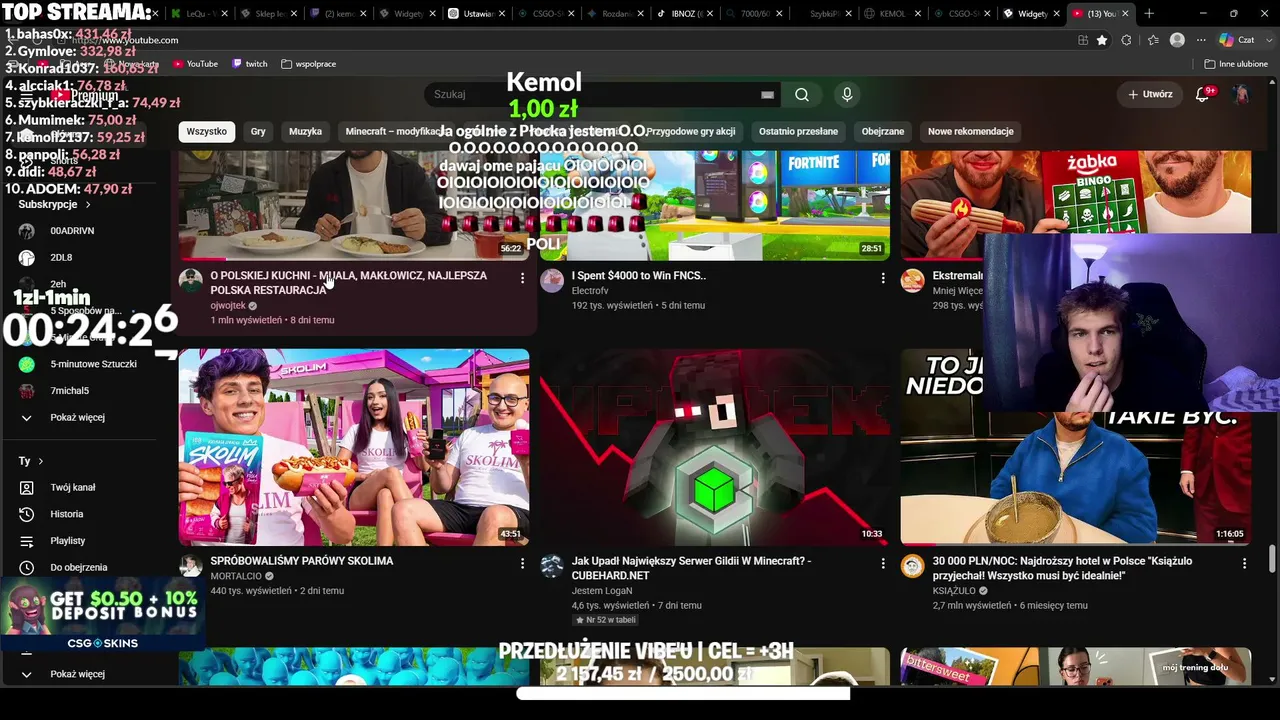This screenshot has height=720, width=1280.
Task: Click the Utwórz create button
Action: point(1150,94)
